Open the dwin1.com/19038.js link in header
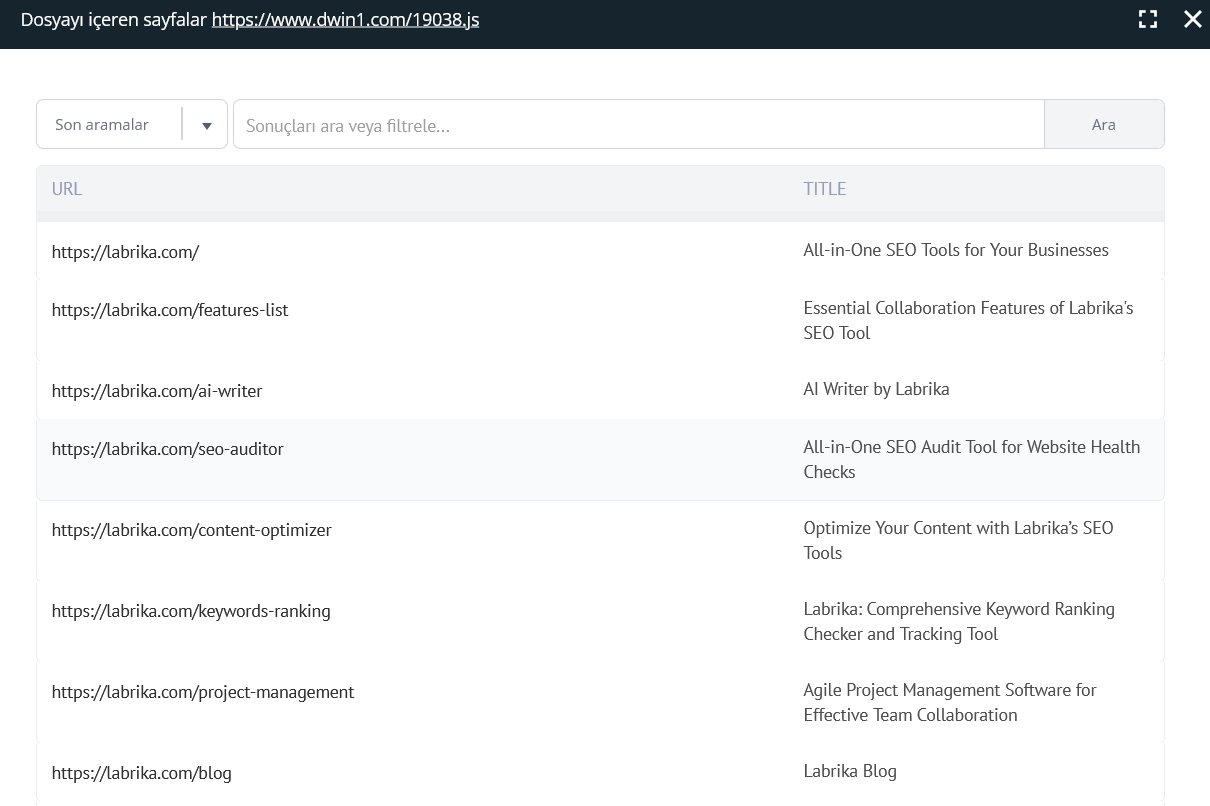 pyautogui.click(x=345, y=19)
